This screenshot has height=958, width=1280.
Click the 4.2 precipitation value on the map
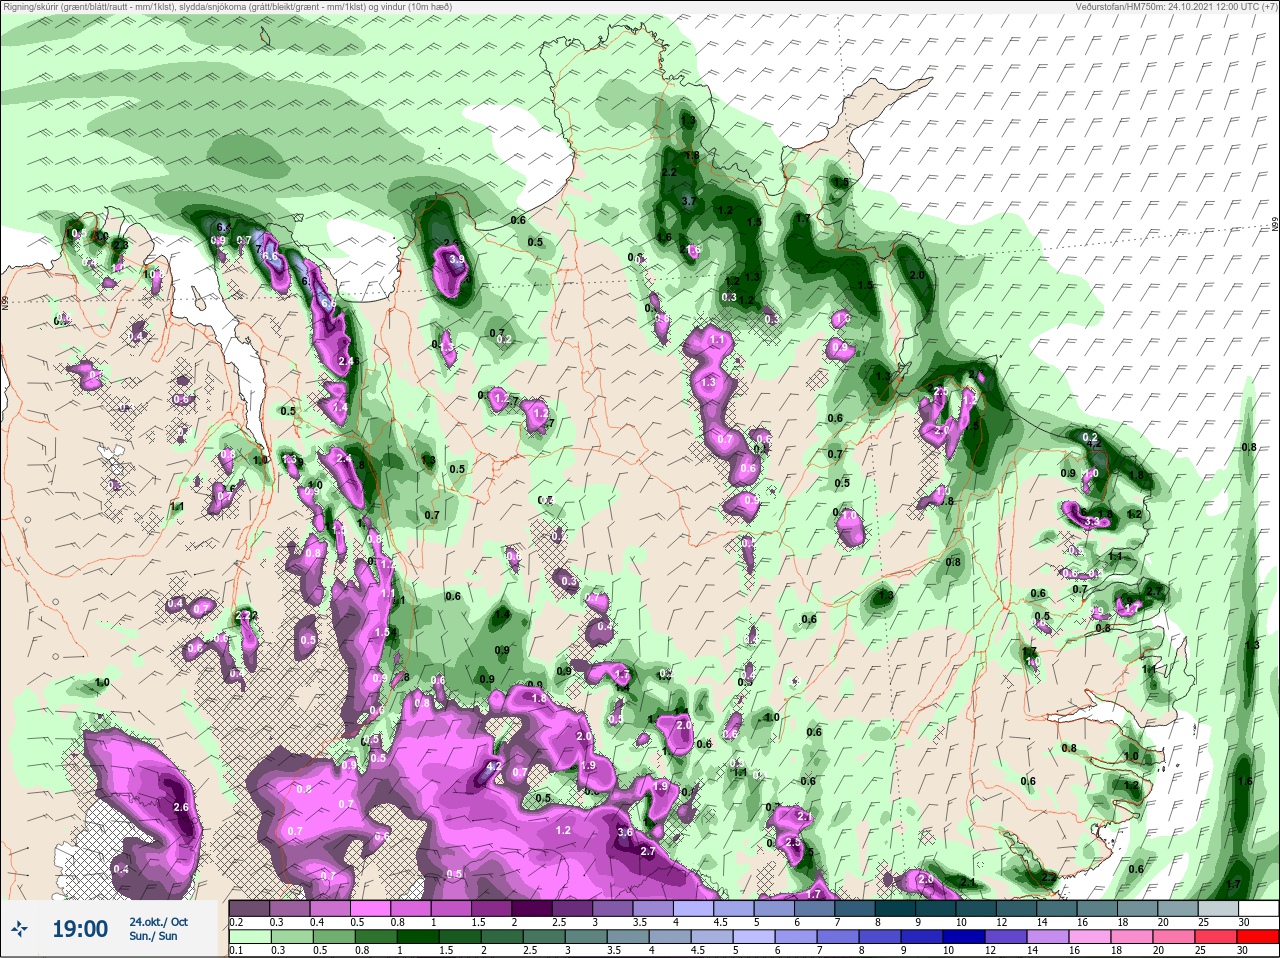pyautogui.click(x=493, y=769)
